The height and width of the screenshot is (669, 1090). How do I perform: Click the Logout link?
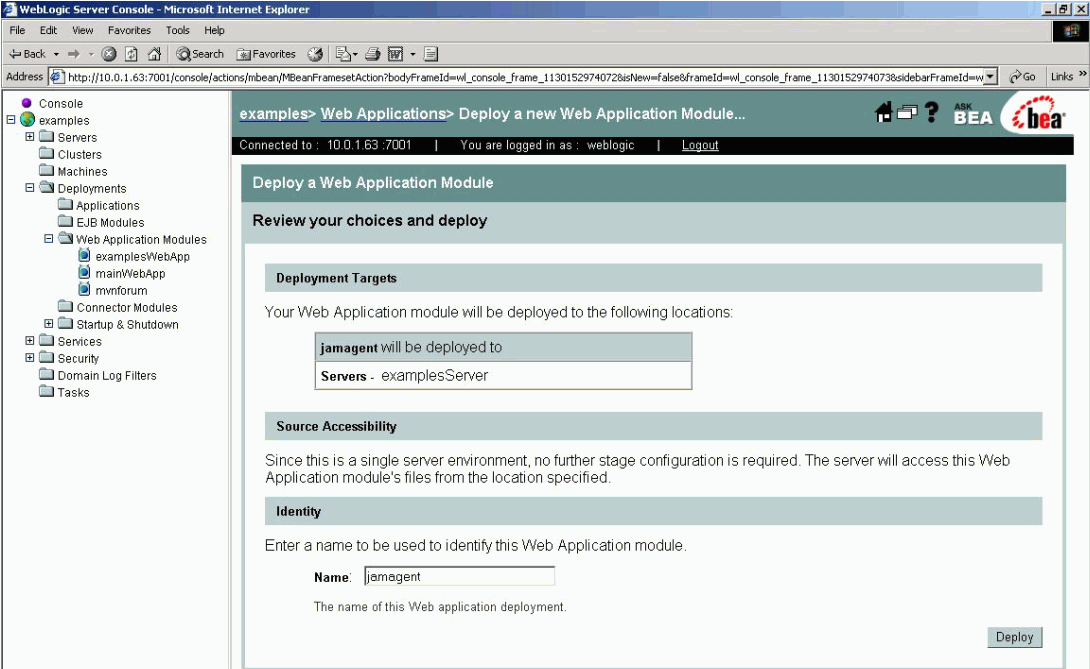coord(700,145)
